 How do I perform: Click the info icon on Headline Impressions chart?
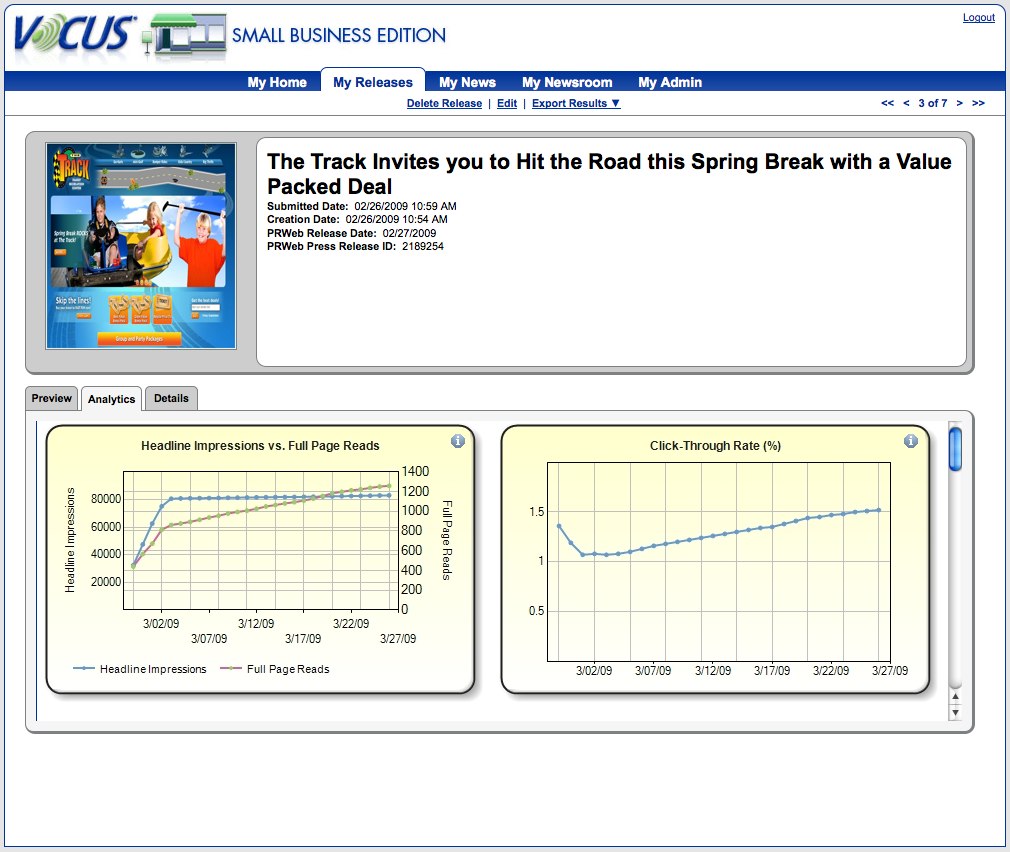coord(457,441)
